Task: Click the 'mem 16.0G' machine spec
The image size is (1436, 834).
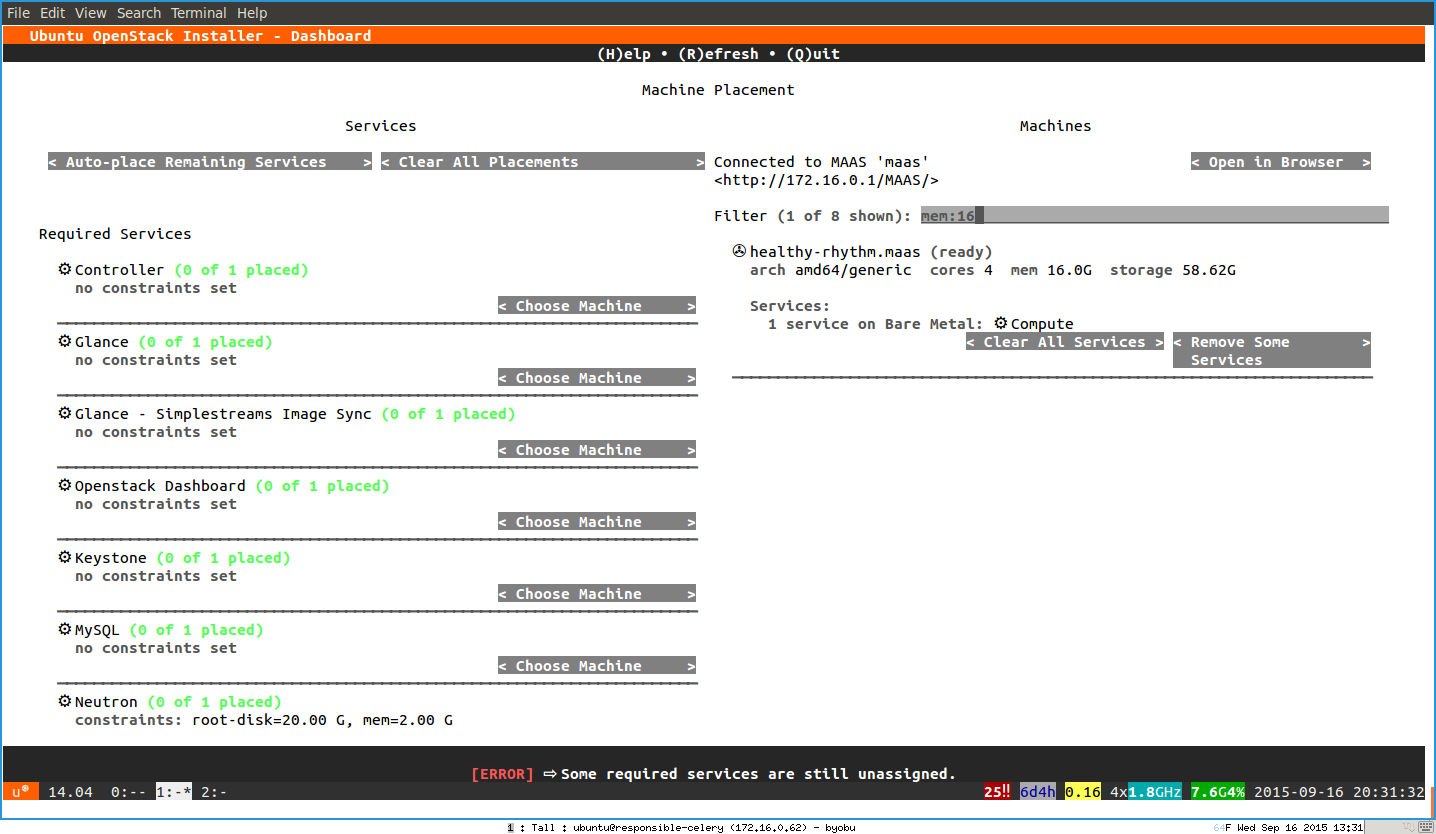Action: point(1051,270)
